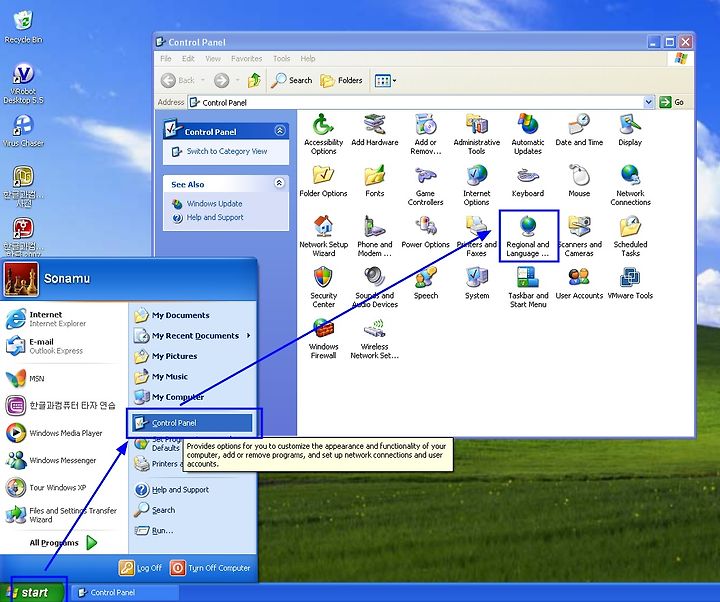Open Phone and Modem options icon
This screenshot has height=602, width=720.
[375, 236]
